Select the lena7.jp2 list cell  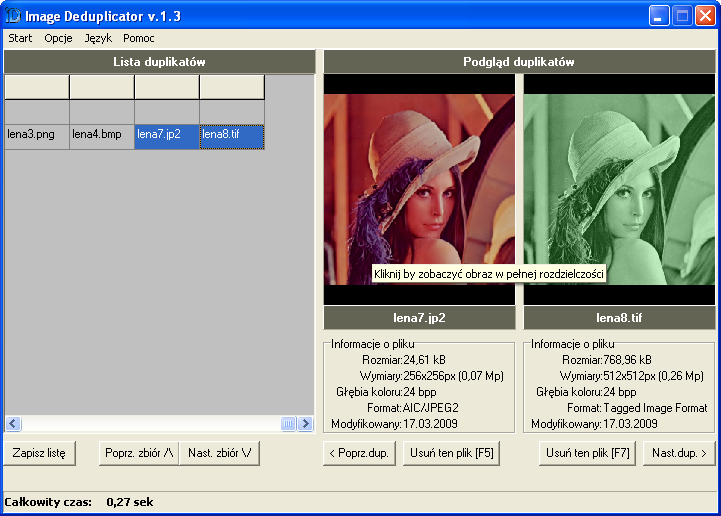[x=167, y=137]
